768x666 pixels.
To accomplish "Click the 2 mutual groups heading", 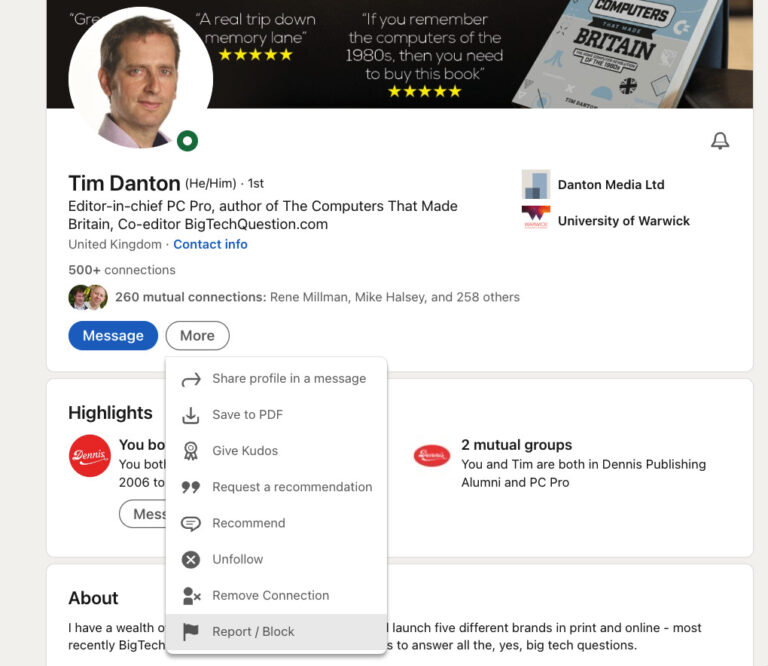I will pyautogui.click(x=516, y=445).
